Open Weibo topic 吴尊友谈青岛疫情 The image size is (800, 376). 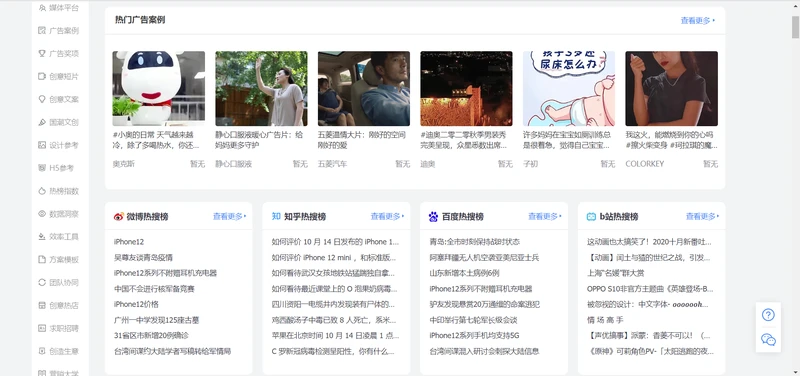(x=143, y=258)
